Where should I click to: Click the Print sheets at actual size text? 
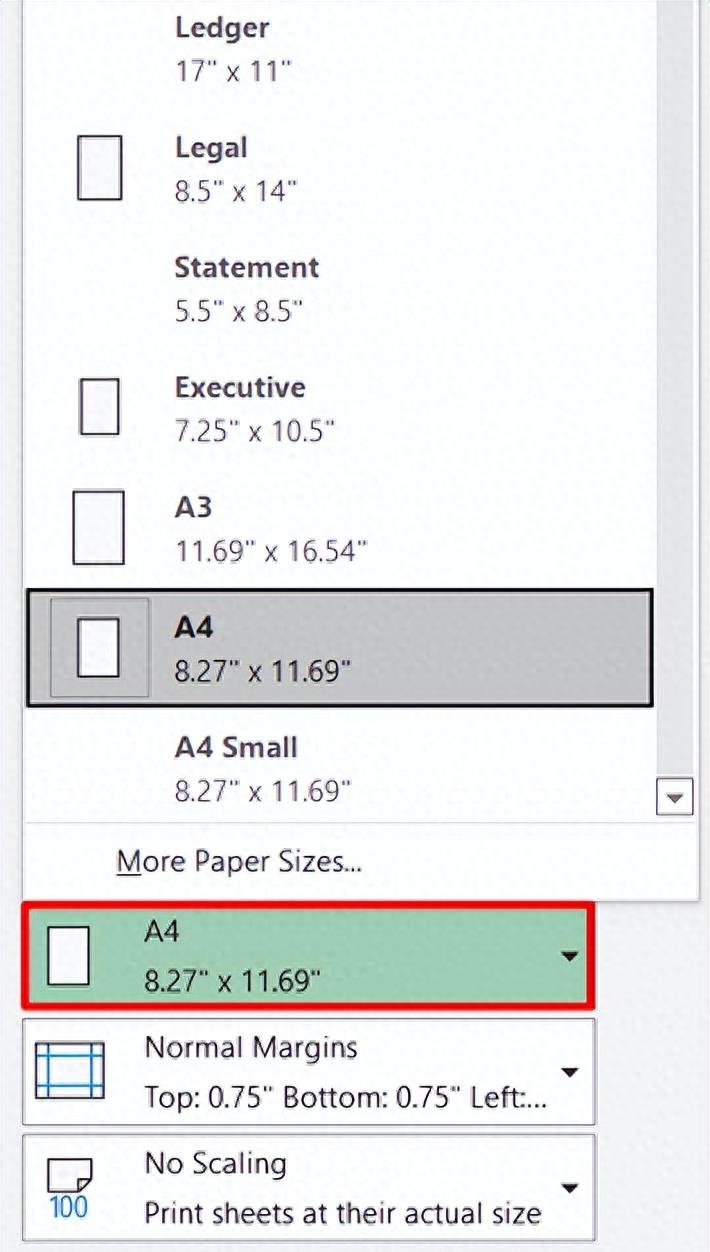tap(342, 1213)
